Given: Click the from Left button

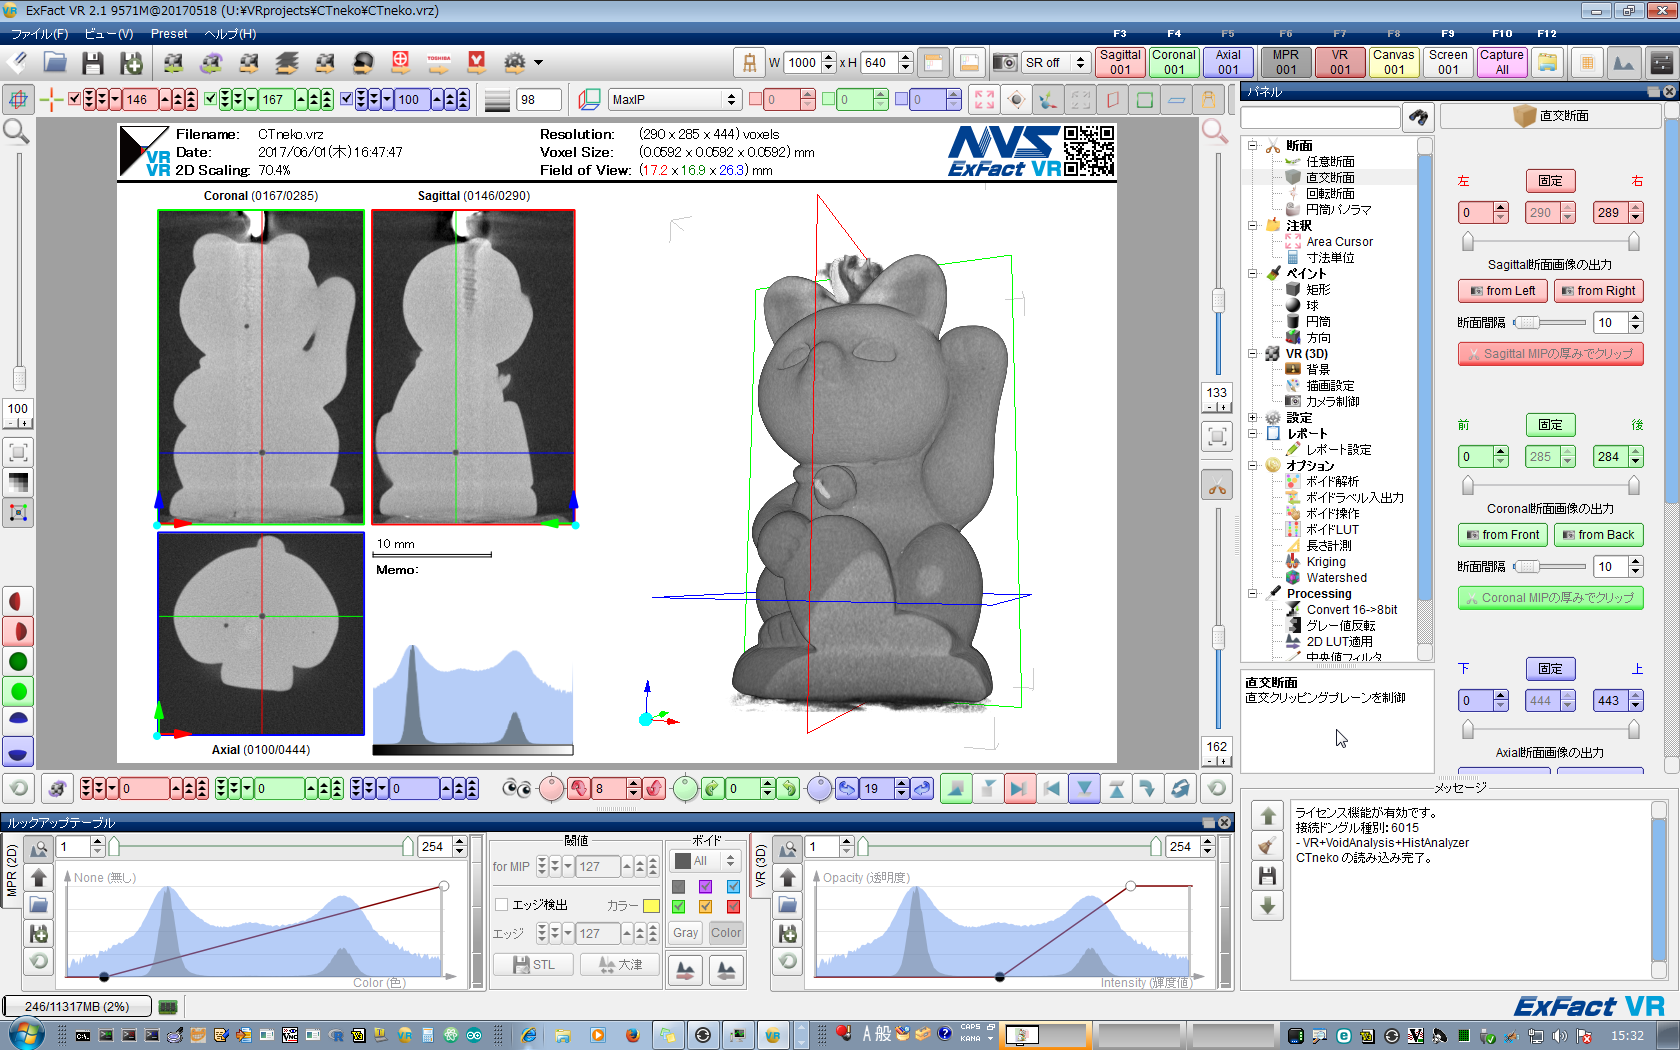Looking at the screenshot, I should click(x=1503, y=291).
